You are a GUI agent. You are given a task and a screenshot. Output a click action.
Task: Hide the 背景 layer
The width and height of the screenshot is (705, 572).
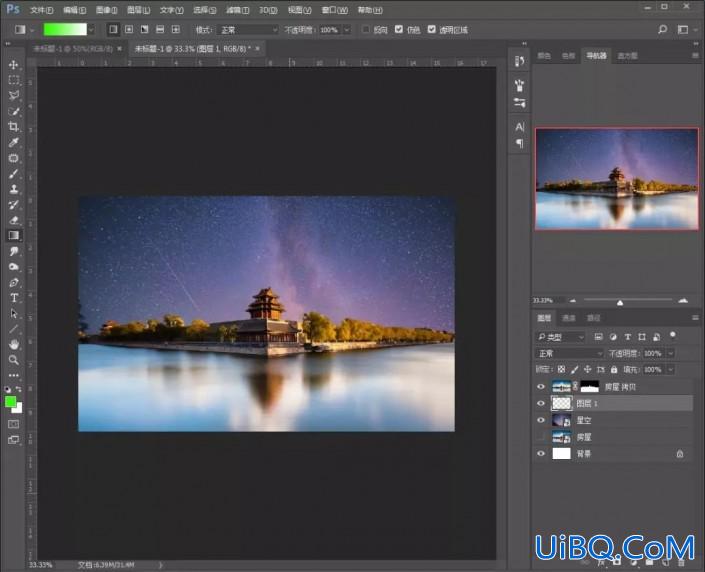541,454
